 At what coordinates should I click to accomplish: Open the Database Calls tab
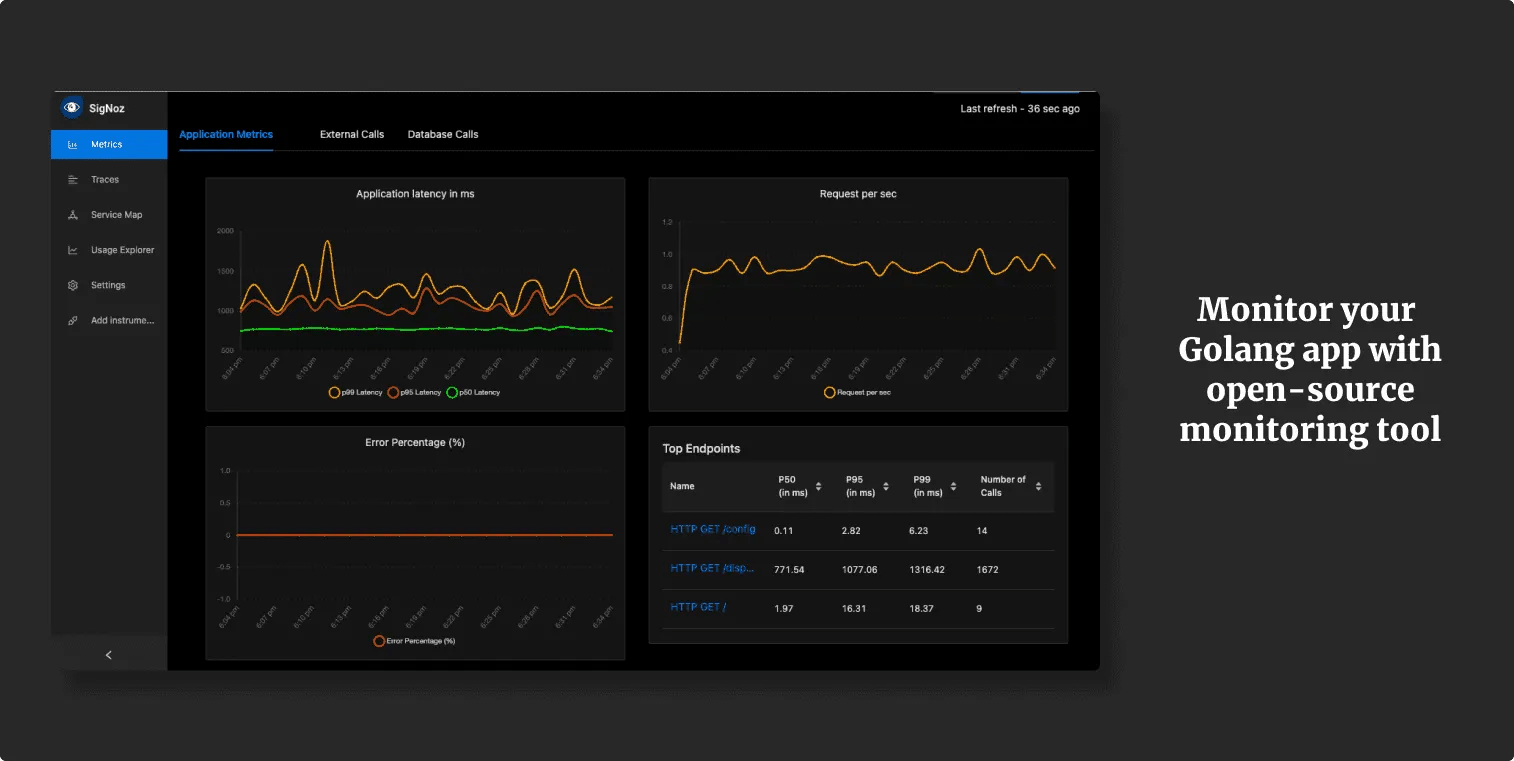tap(443, 133)
